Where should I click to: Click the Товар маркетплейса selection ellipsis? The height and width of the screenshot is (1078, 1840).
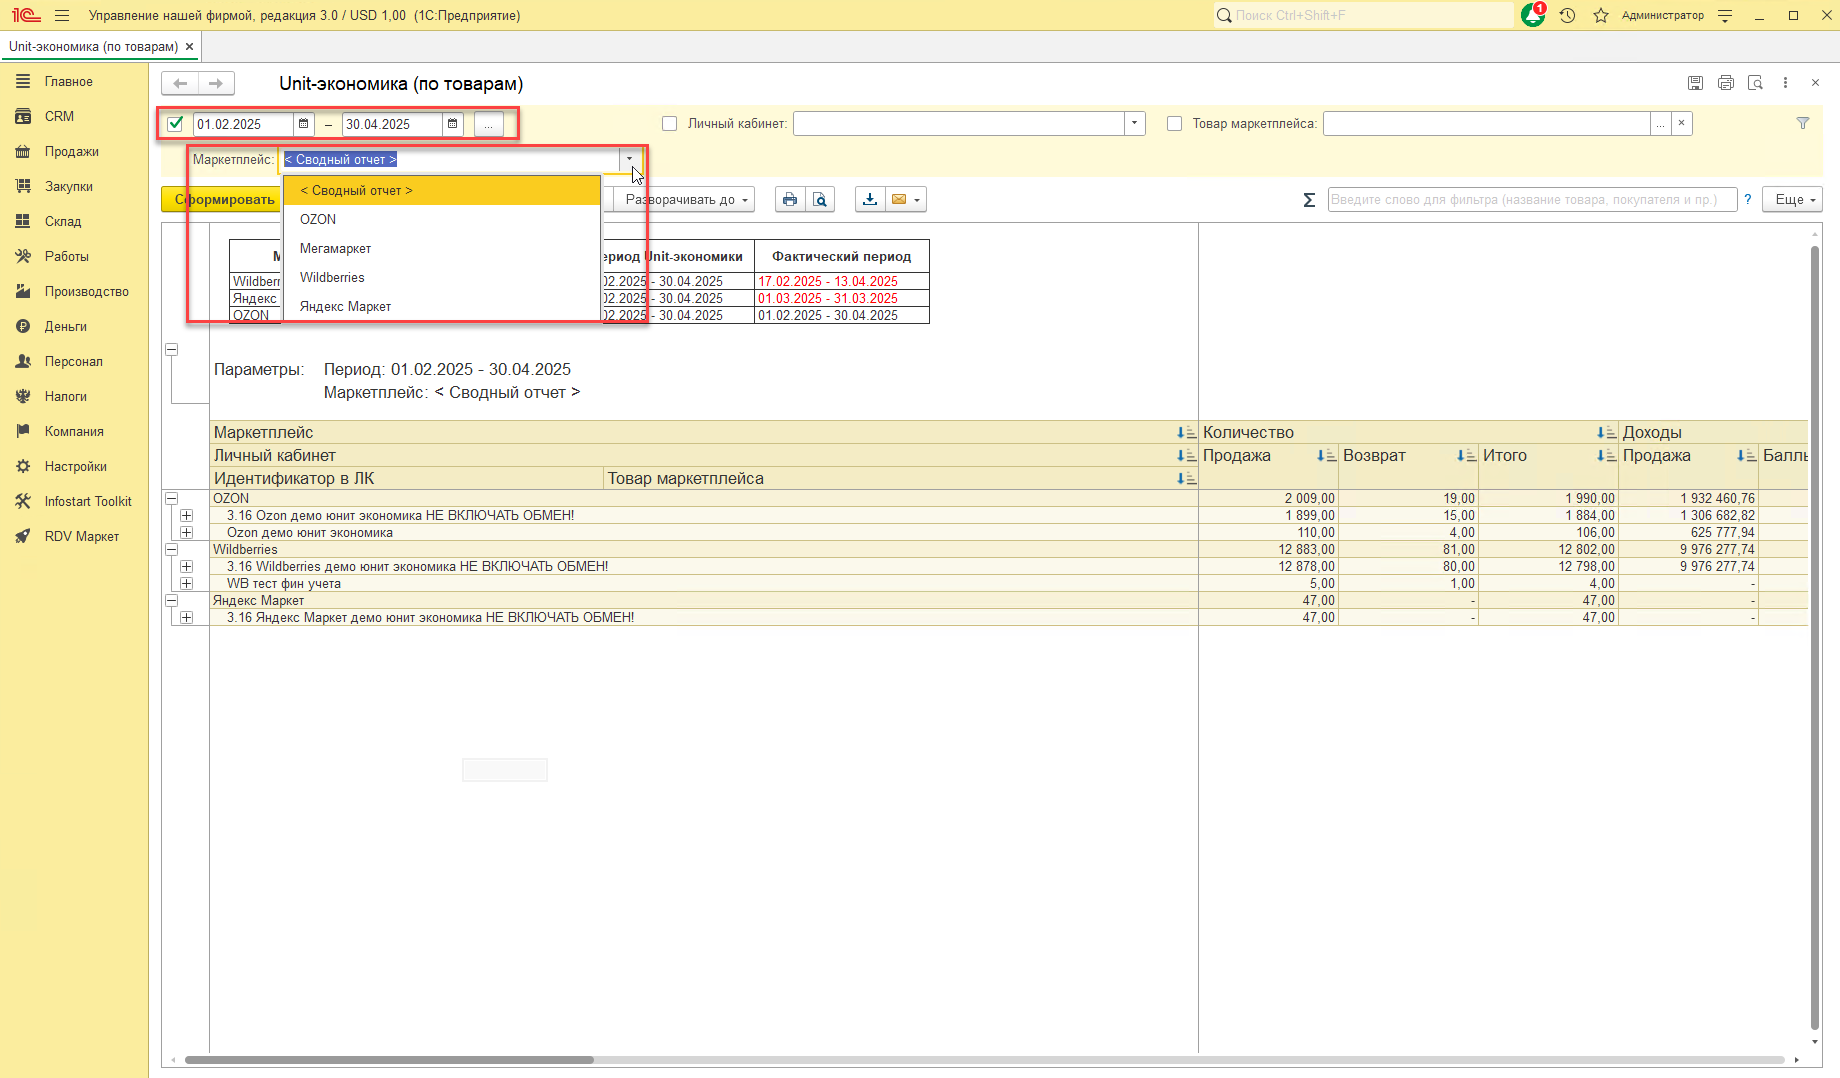click(x=1660, y=123)
